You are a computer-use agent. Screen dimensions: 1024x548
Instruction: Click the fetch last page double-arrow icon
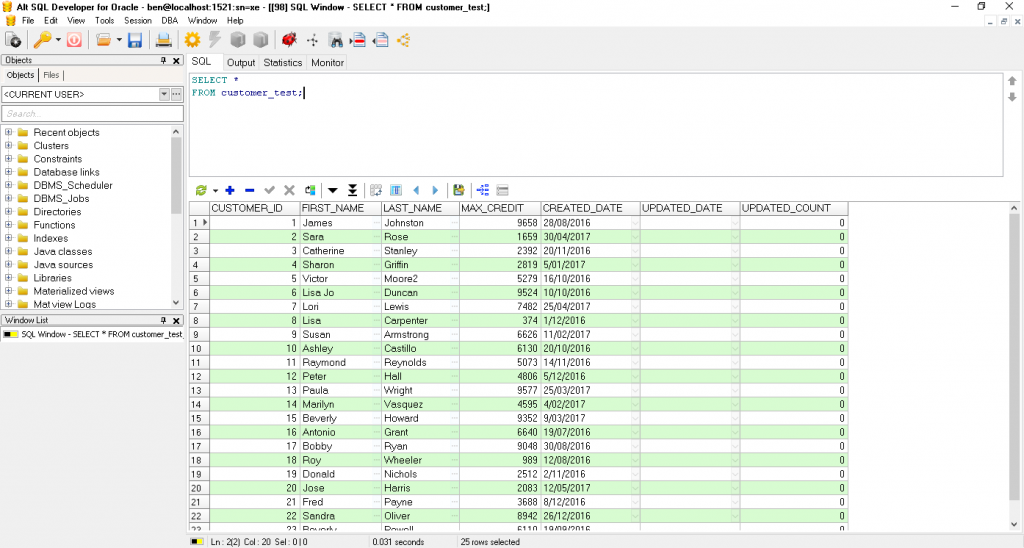352,190
